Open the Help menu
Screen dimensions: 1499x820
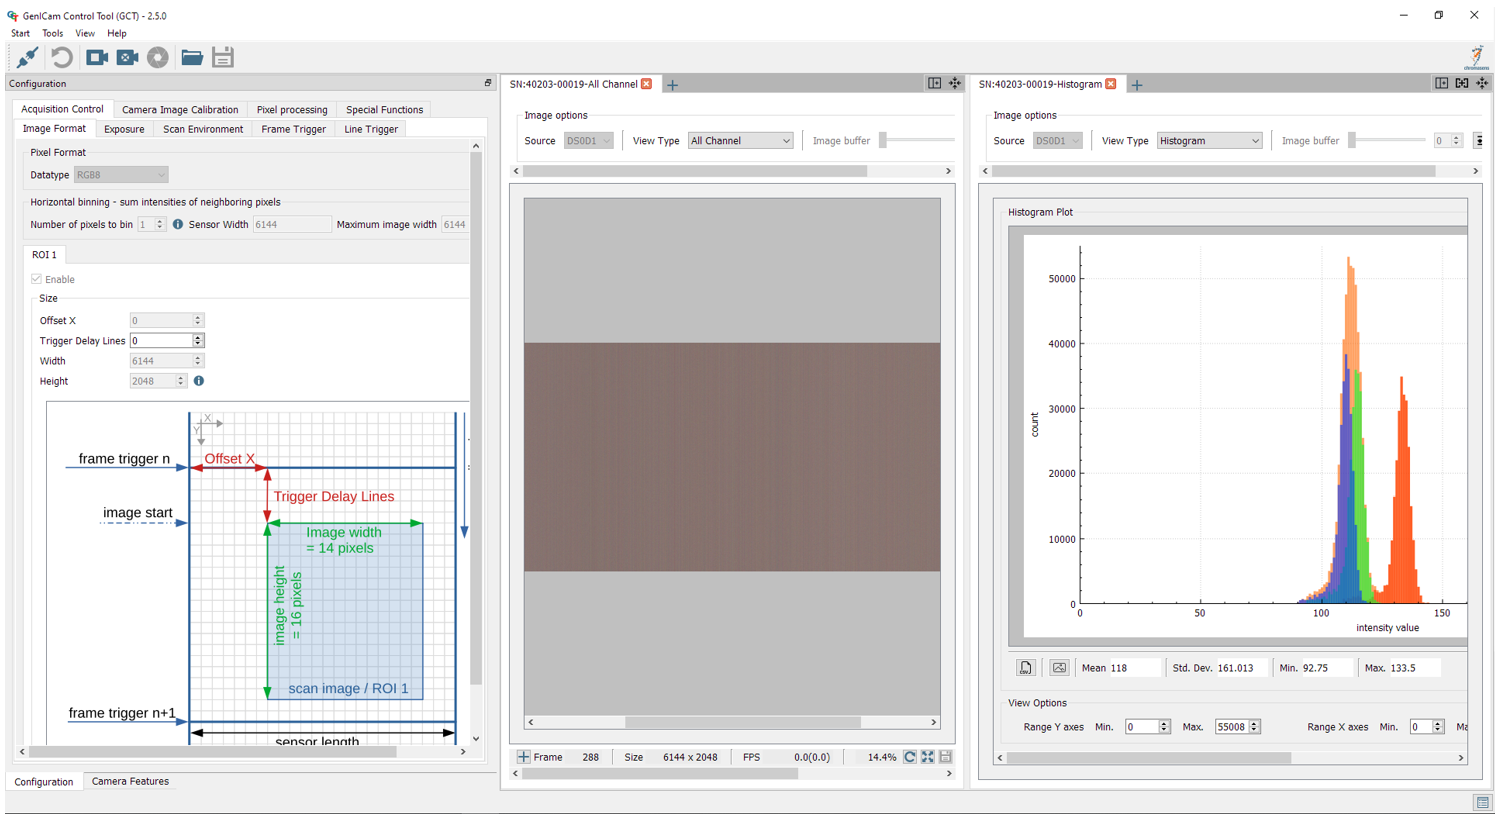(x=117, y=33)
